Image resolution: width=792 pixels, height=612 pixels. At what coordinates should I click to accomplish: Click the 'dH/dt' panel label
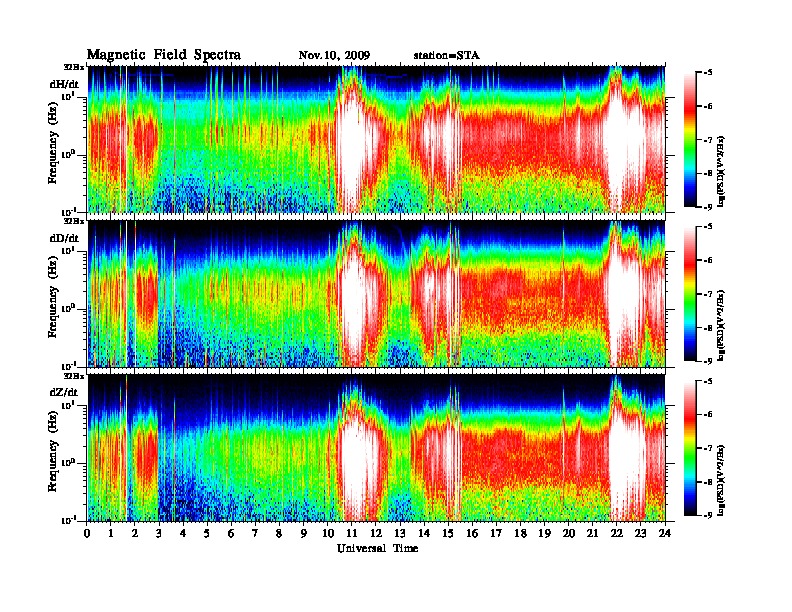pos(64,84)
